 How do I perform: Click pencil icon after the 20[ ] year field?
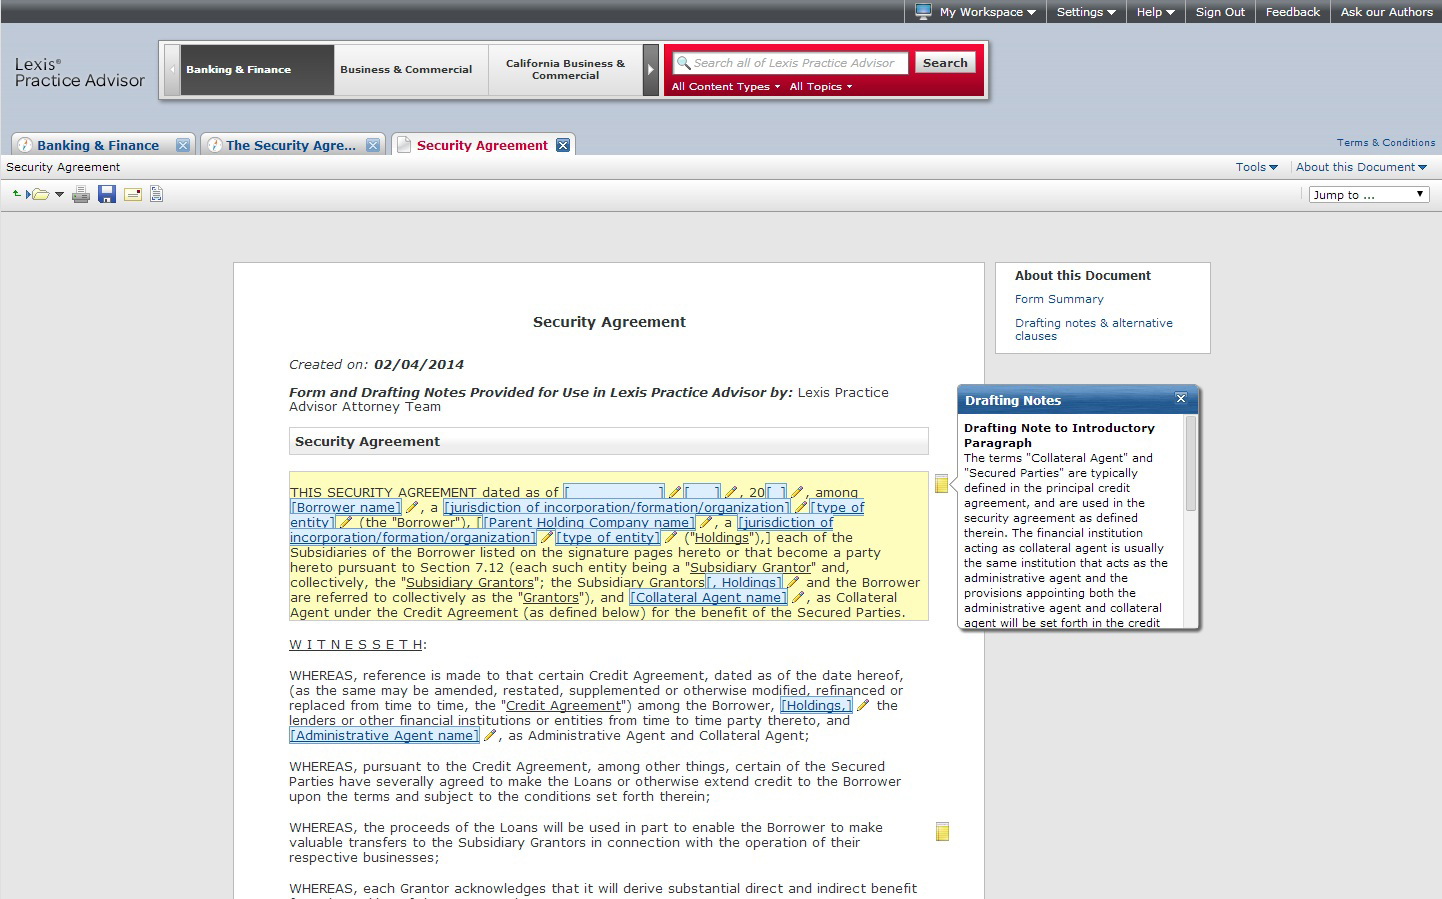797,492
